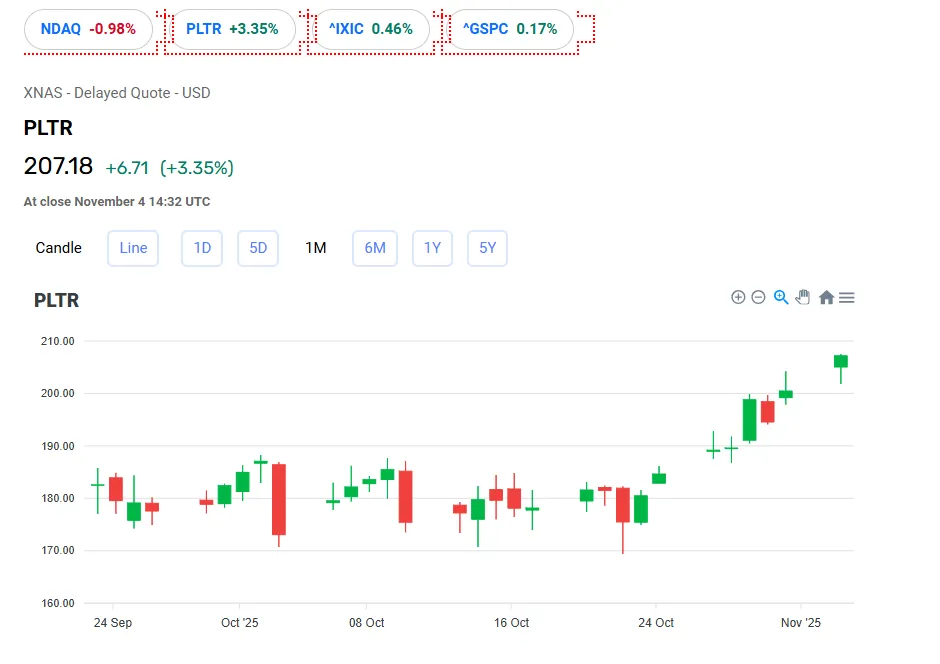
Task: Click the home icon to reset chart view
Action: (x=825, y=297)
